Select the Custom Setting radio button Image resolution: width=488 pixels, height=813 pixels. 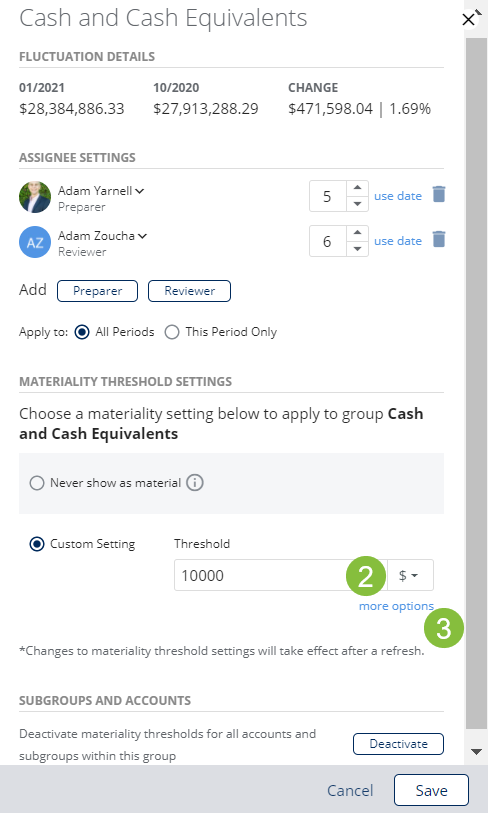pos(37,544)
